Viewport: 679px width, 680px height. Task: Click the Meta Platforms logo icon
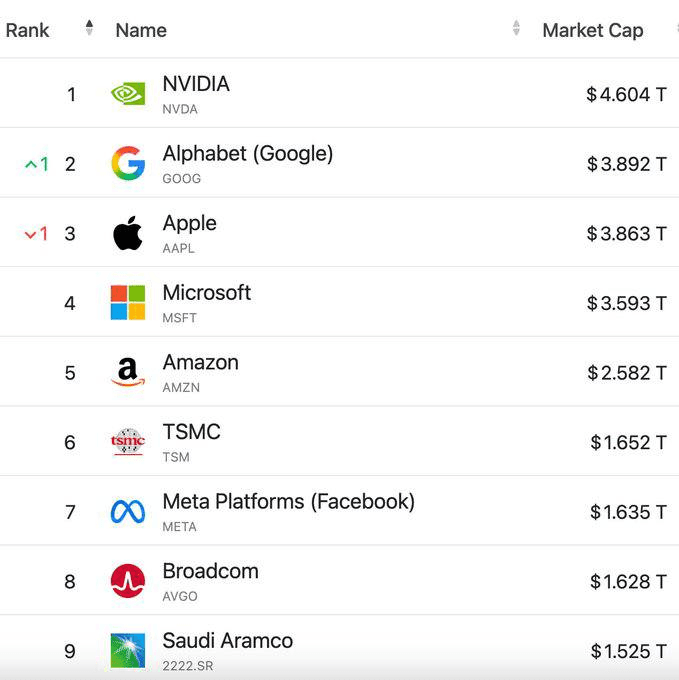coord(128,512)
